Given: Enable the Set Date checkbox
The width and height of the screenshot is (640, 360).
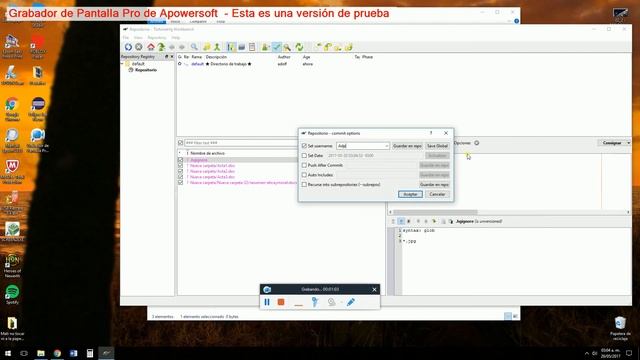Looking at the screenshot, I should [304, 156].
